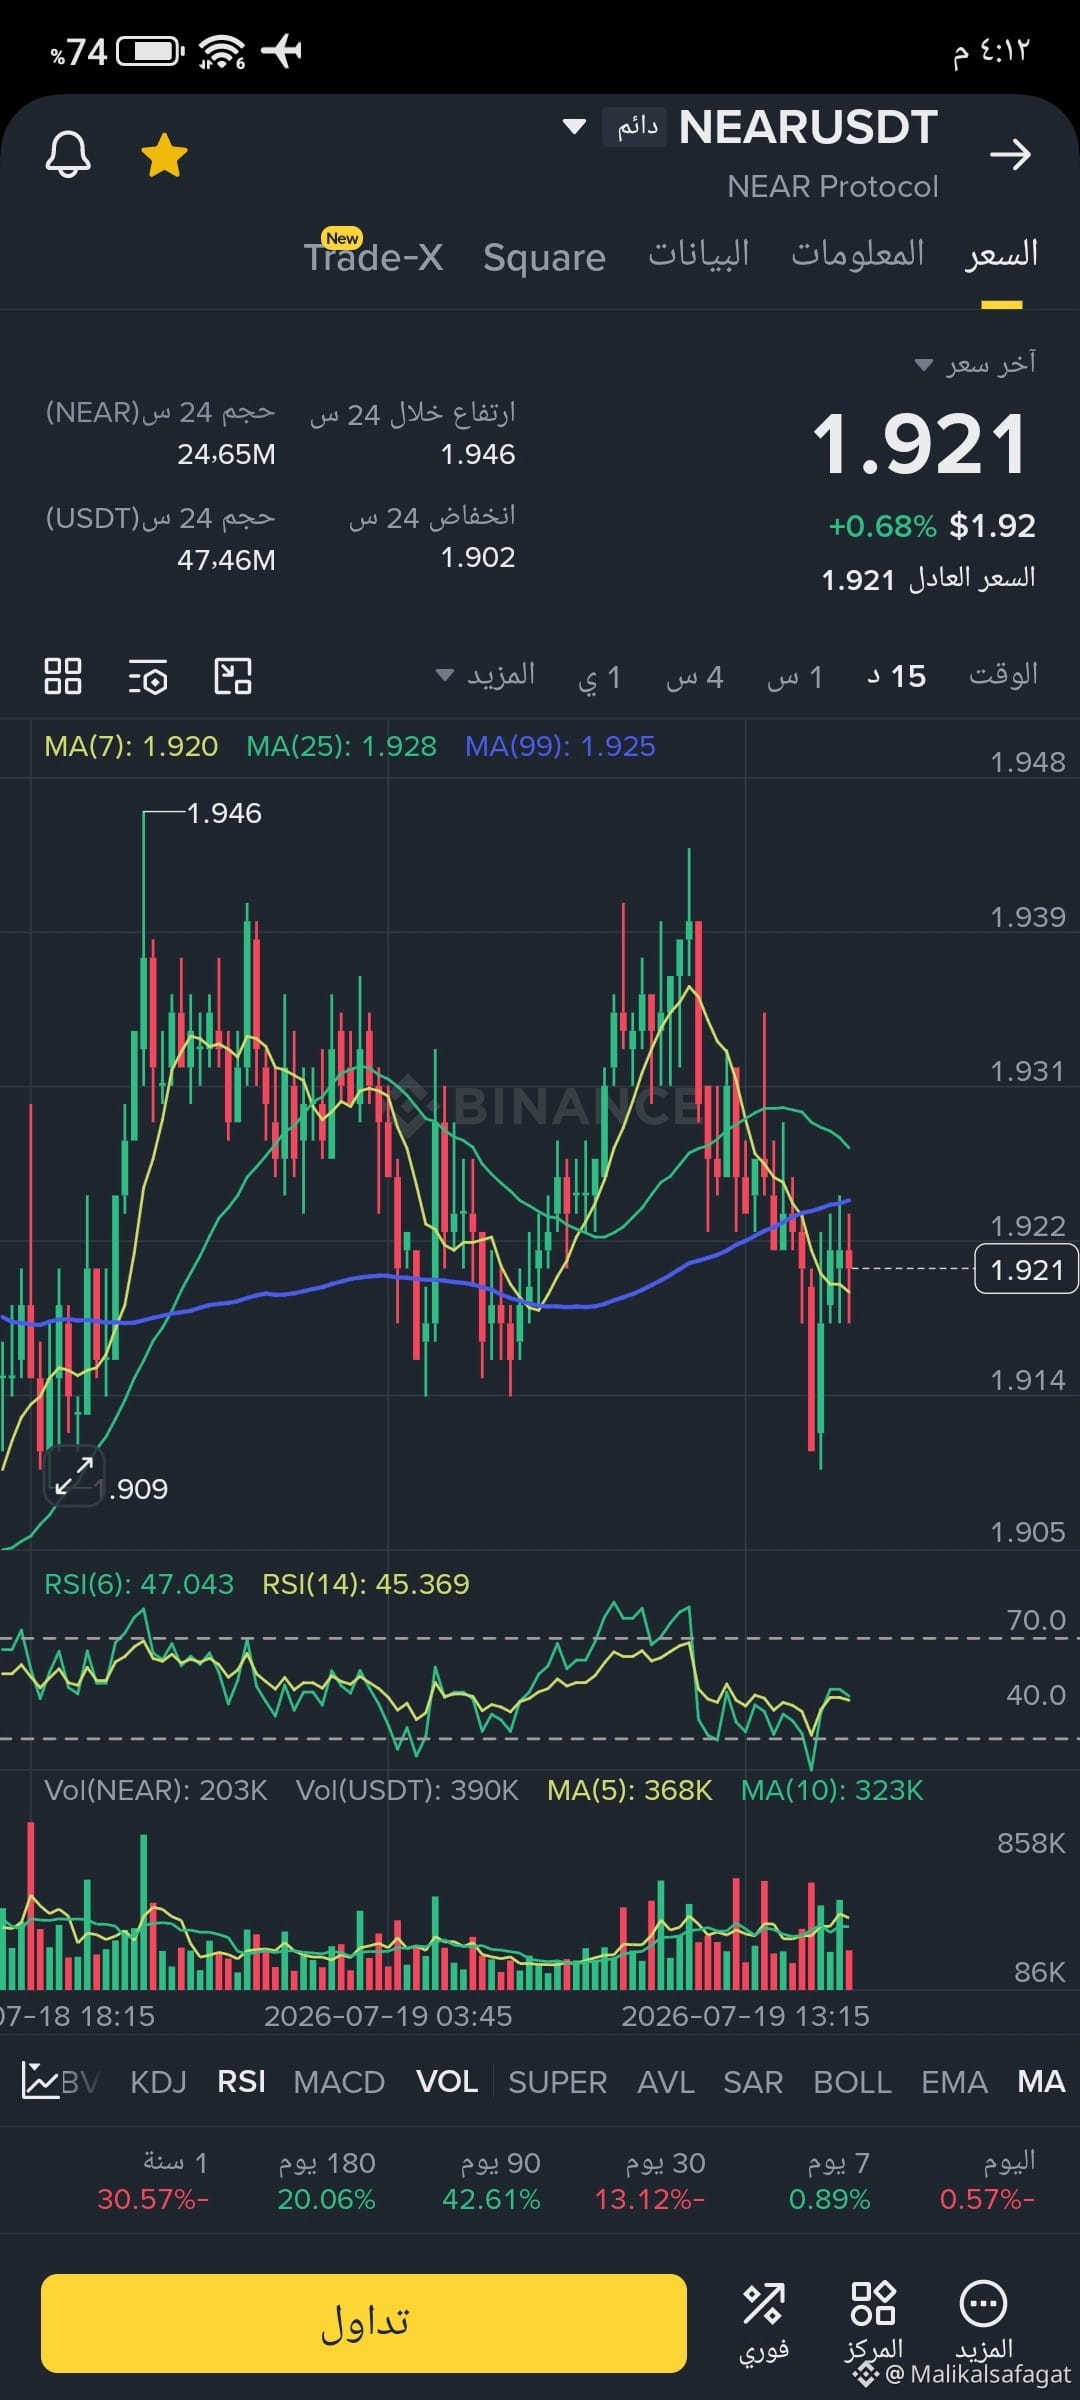This screenshot has width=1080, height=2400.
Task: Select the دائم perpetual tag
Action: click(x=635, y=127)
